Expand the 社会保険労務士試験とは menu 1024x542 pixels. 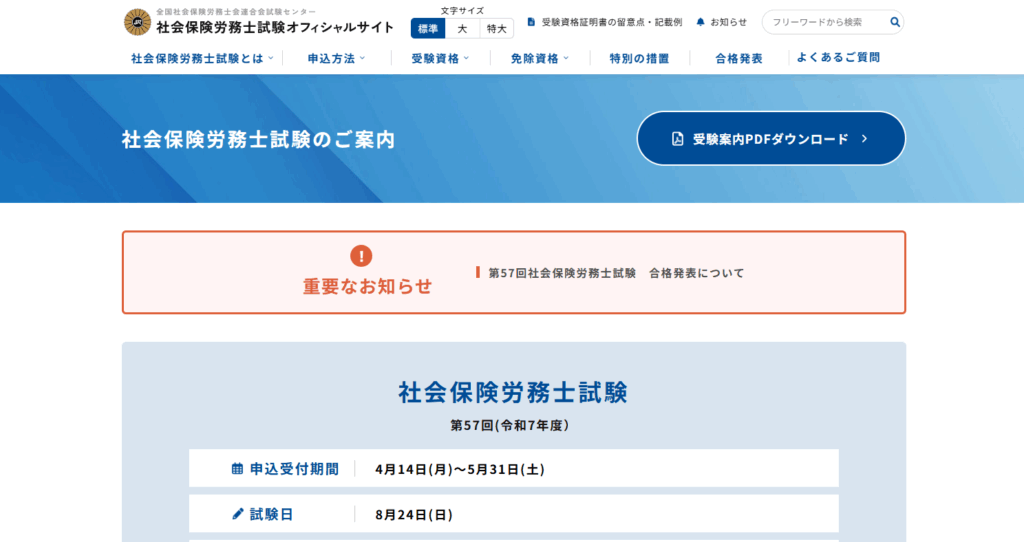(203, 59)
